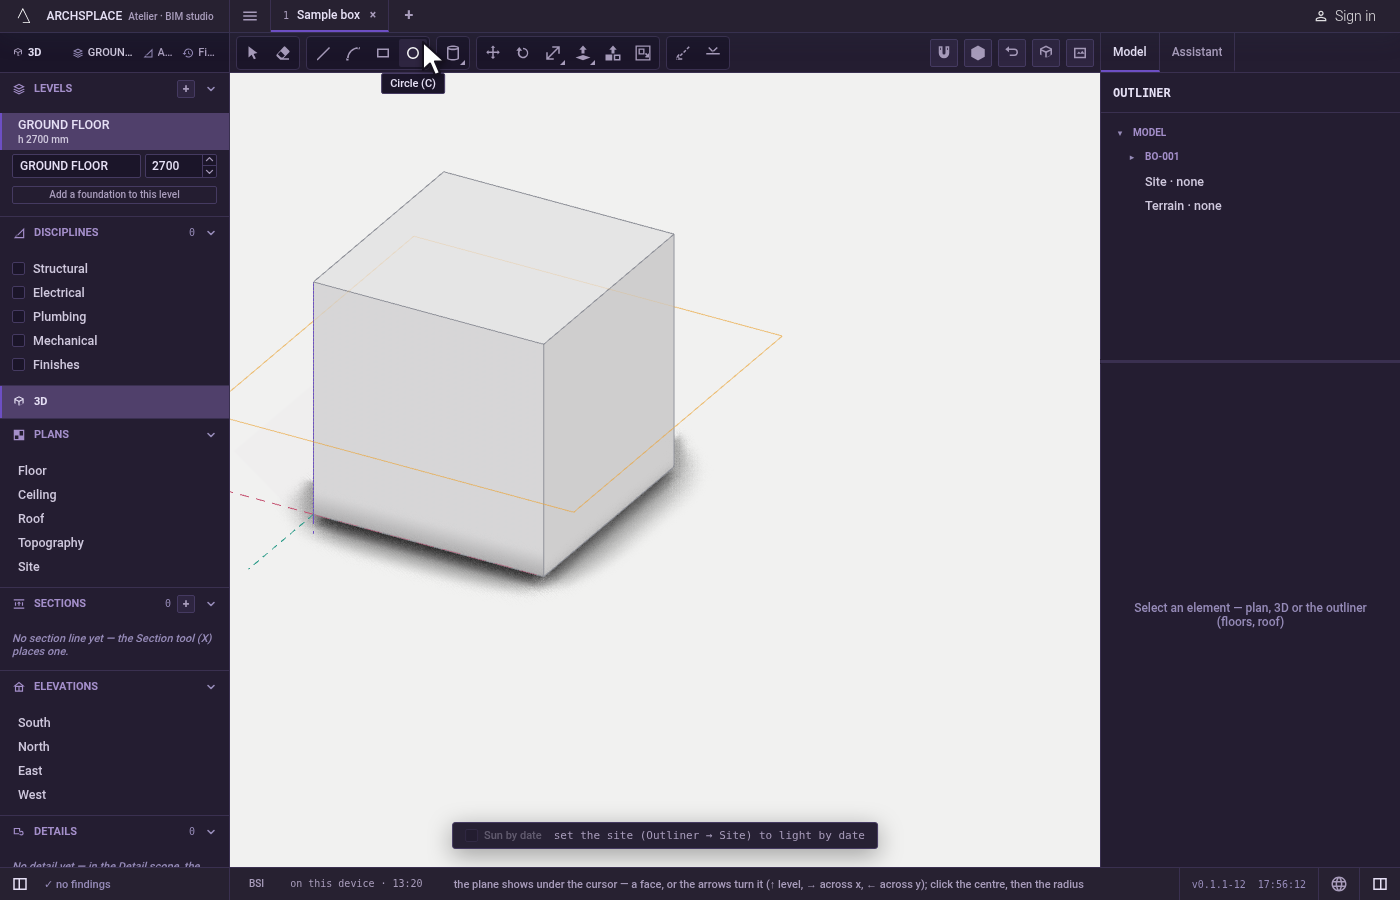Select the Arc drawing tool

(x=353, y=53)
